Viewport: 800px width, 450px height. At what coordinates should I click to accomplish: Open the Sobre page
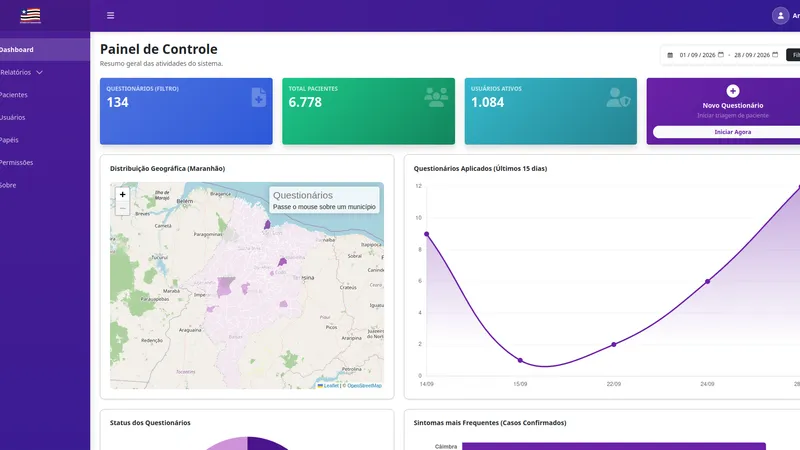click(x=45, y=185)
